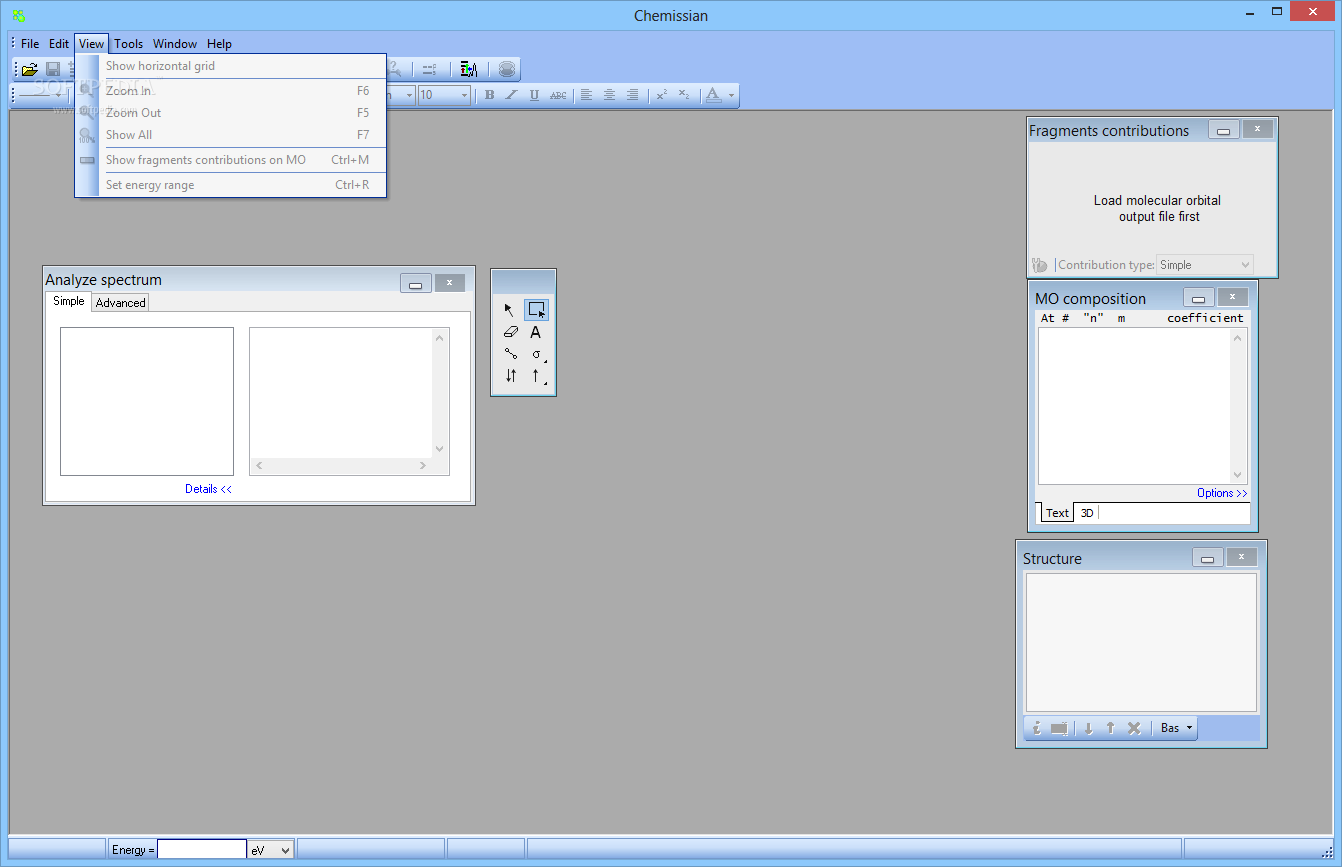Align text left

[x=587, y=95]
